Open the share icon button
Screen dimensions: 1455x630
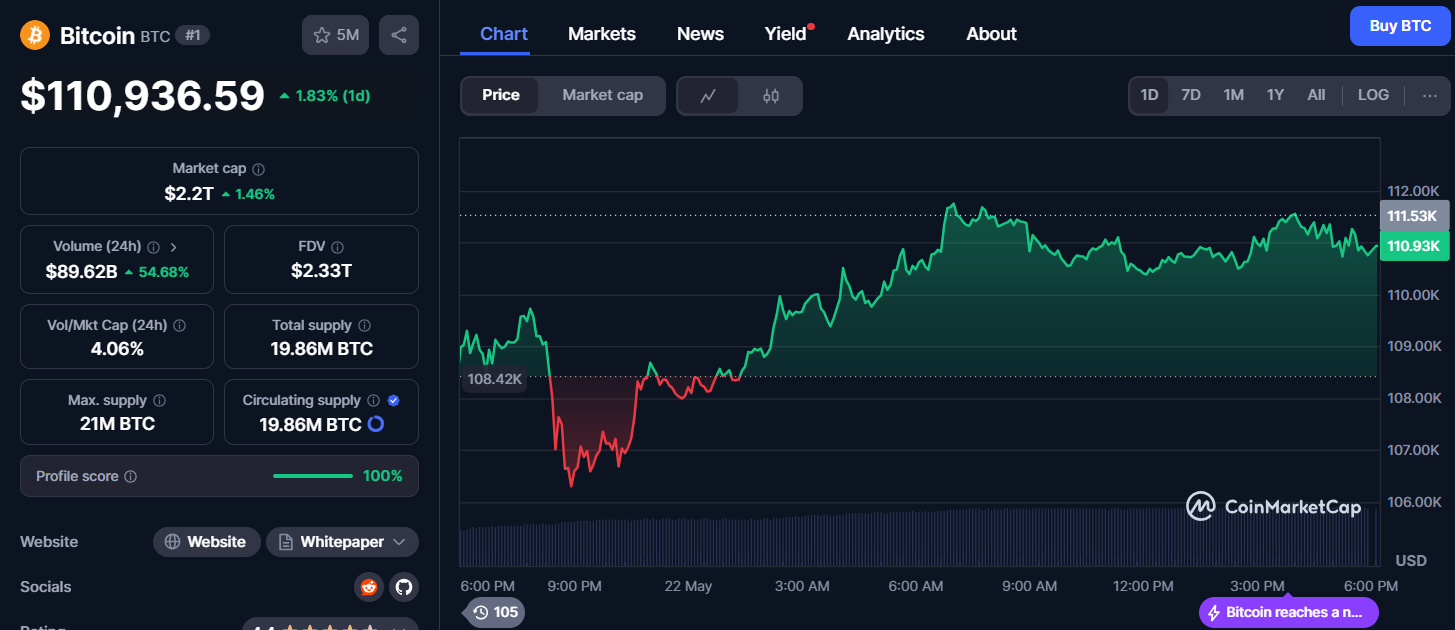(399, 35)
